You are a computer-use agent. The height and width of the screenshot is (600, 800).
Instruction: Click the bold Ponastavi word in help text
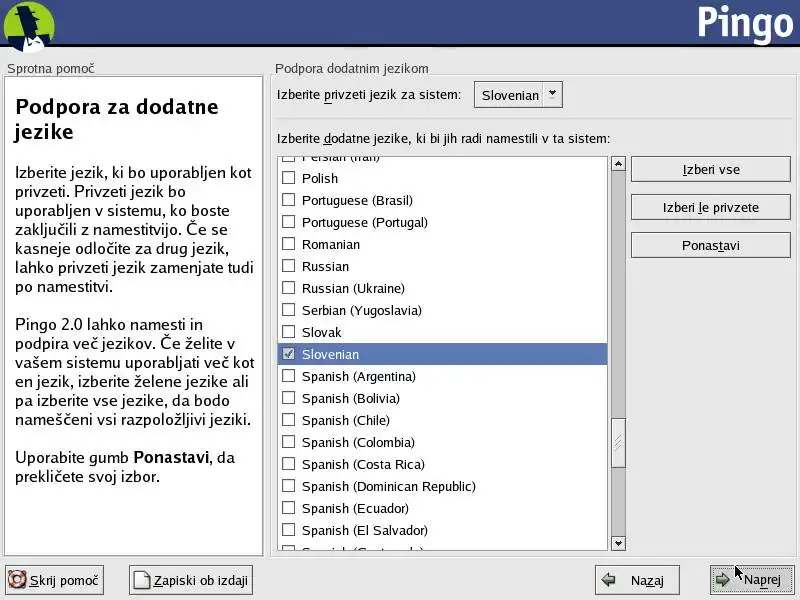pyautogui.click(x=171, y=457)
